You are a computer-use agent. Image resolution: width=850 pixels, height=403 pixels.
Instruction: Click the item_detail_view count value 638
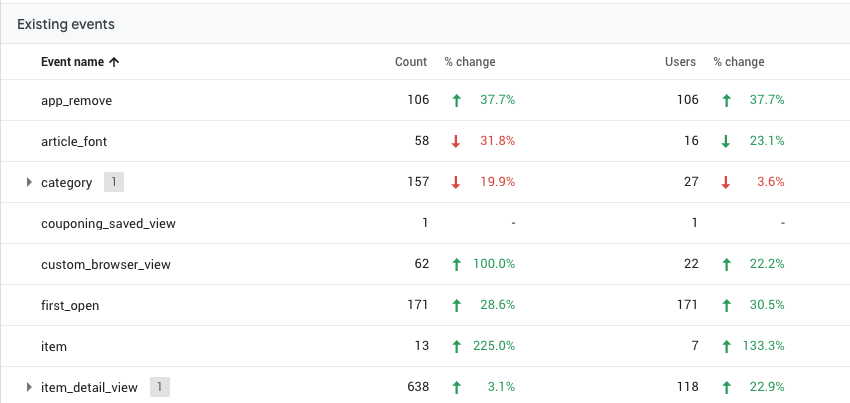[413, 386]
